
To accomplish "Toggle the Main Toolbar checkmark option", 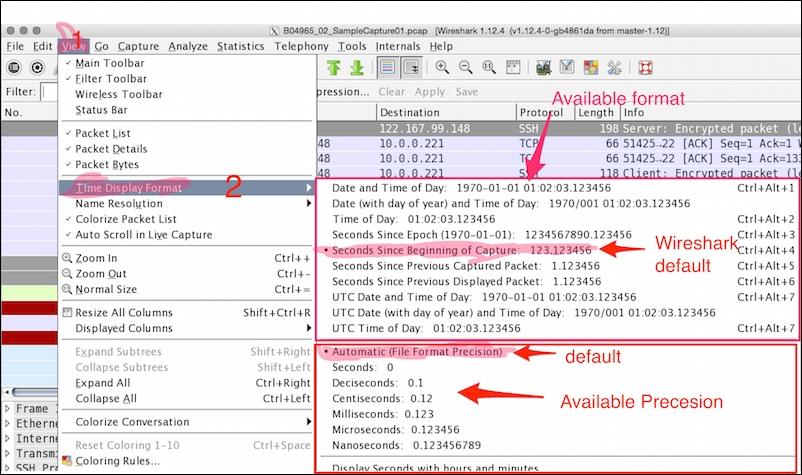I will (110, 63).
